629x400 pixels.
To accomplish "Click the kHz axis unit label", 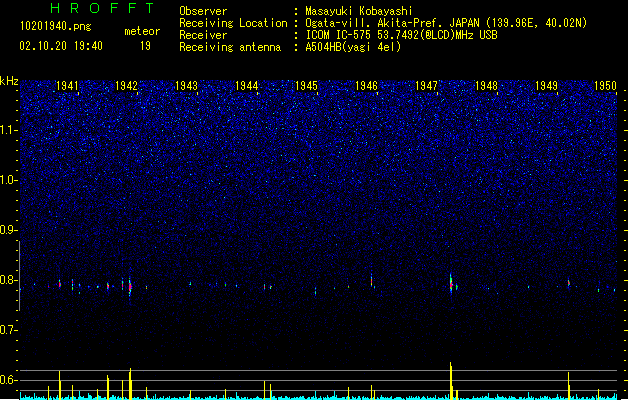I will point(9,81).
